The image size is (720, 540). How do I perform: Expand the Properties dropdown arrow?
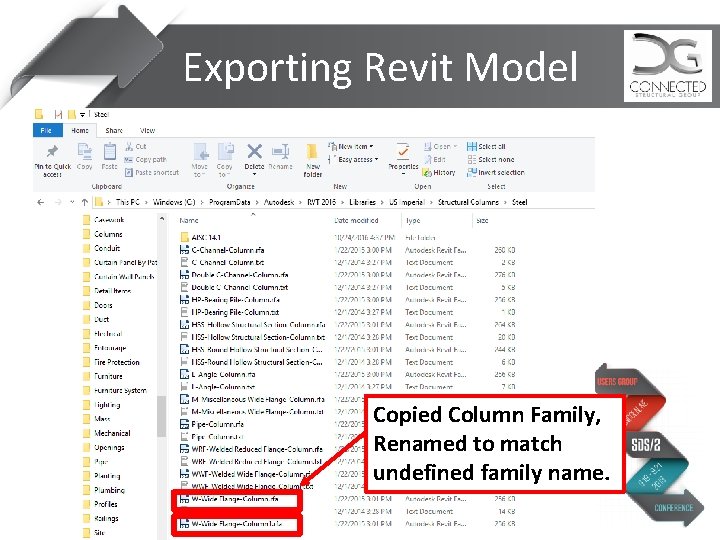(x=403, y=174)
